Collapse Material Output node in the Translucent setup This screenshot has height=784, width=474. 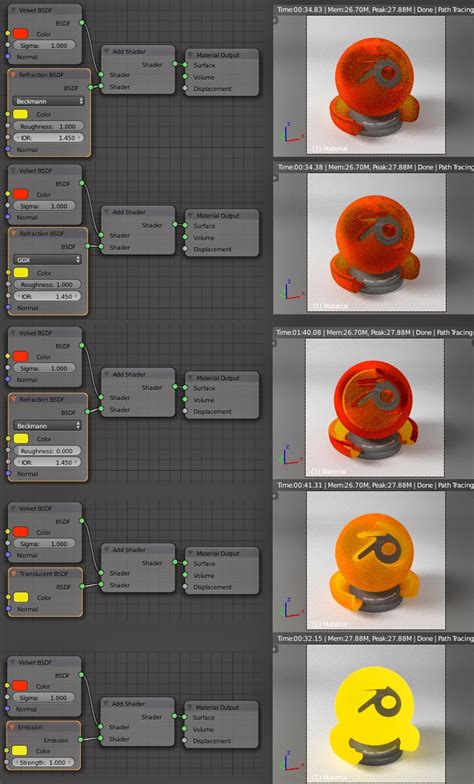click(190, 554)
